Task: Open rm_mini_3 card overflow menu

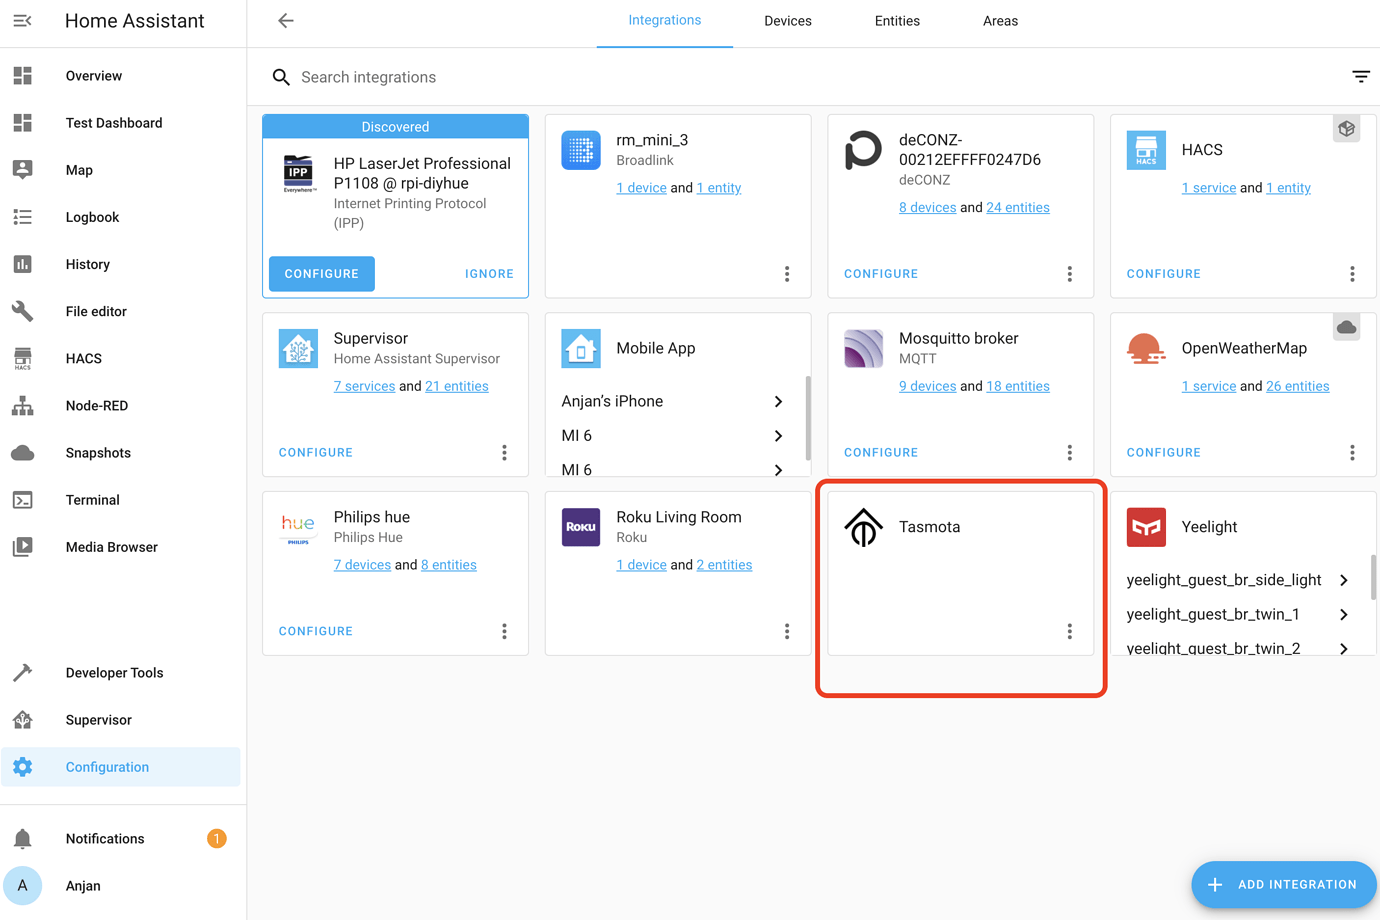Action: (787, 274)
